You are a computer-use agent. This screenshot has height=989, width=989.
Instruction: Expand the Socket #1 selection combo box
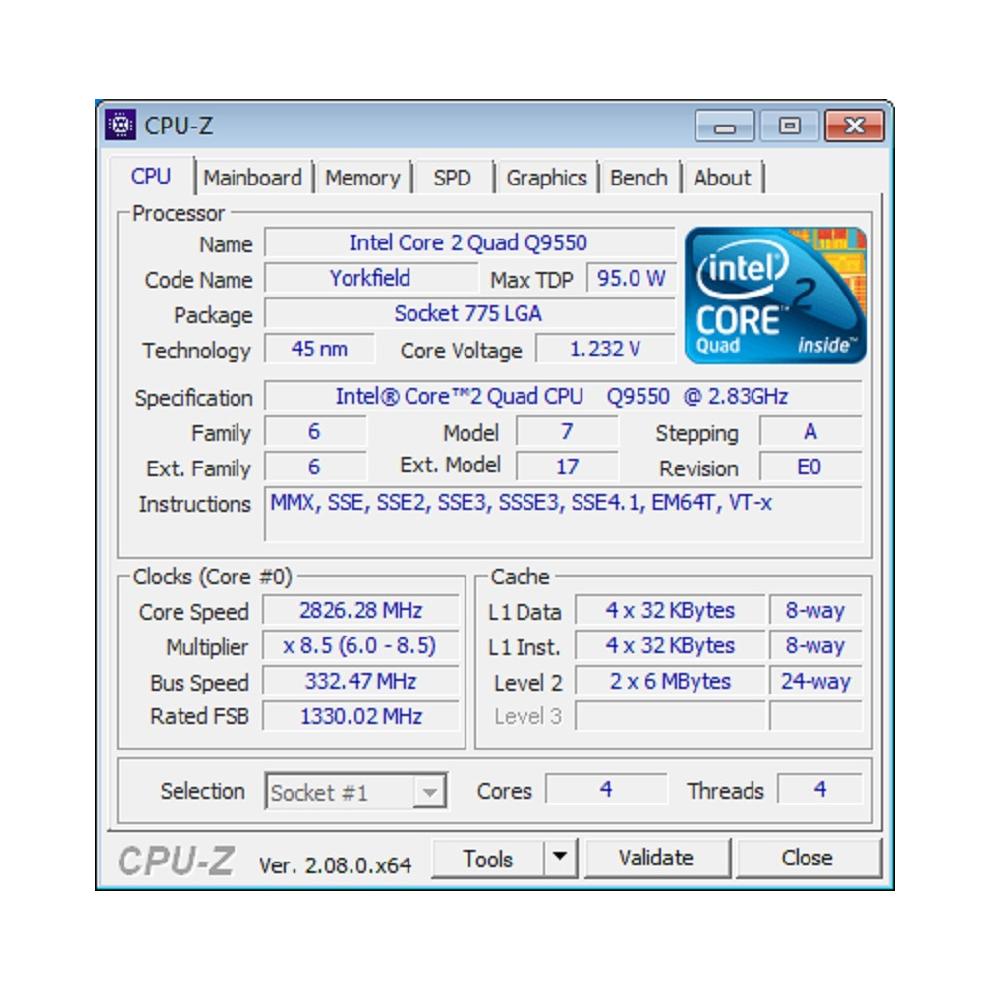(356, 792)
